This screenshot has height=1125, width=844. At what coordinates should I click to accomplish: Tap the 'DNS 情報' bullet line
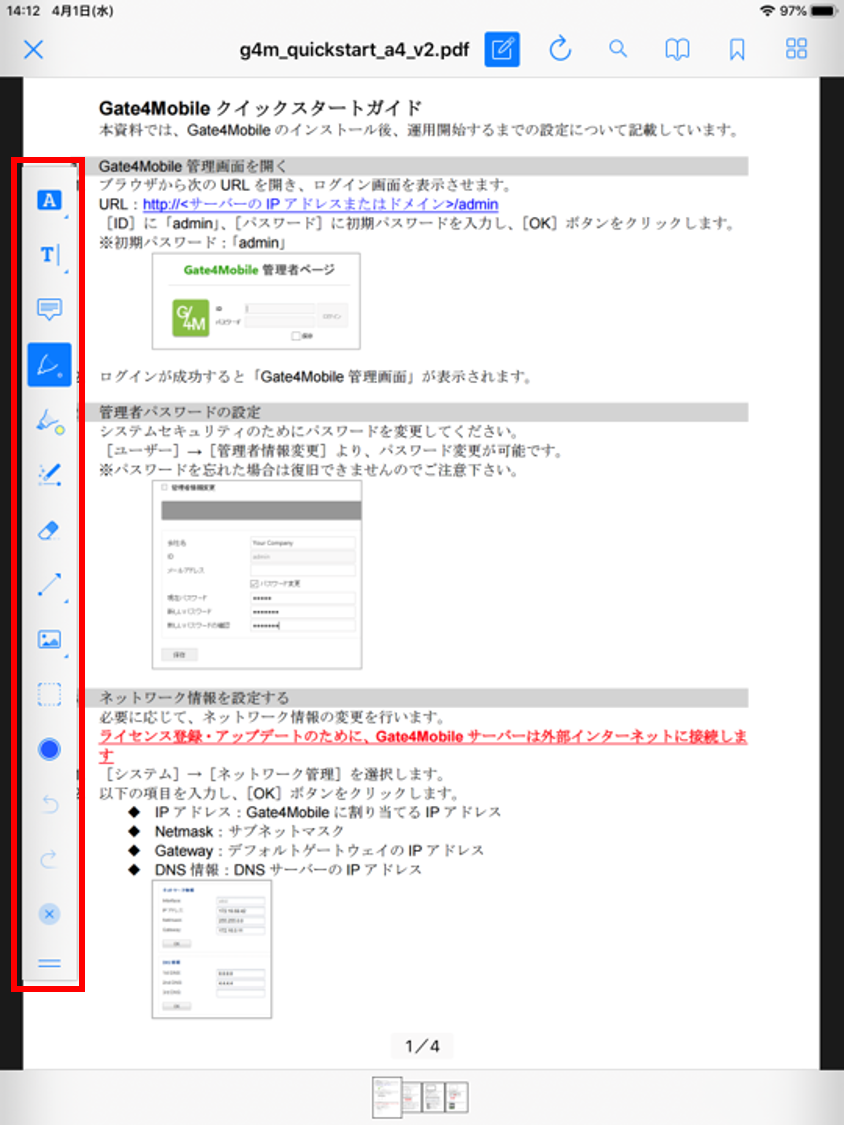pos(288,870)
